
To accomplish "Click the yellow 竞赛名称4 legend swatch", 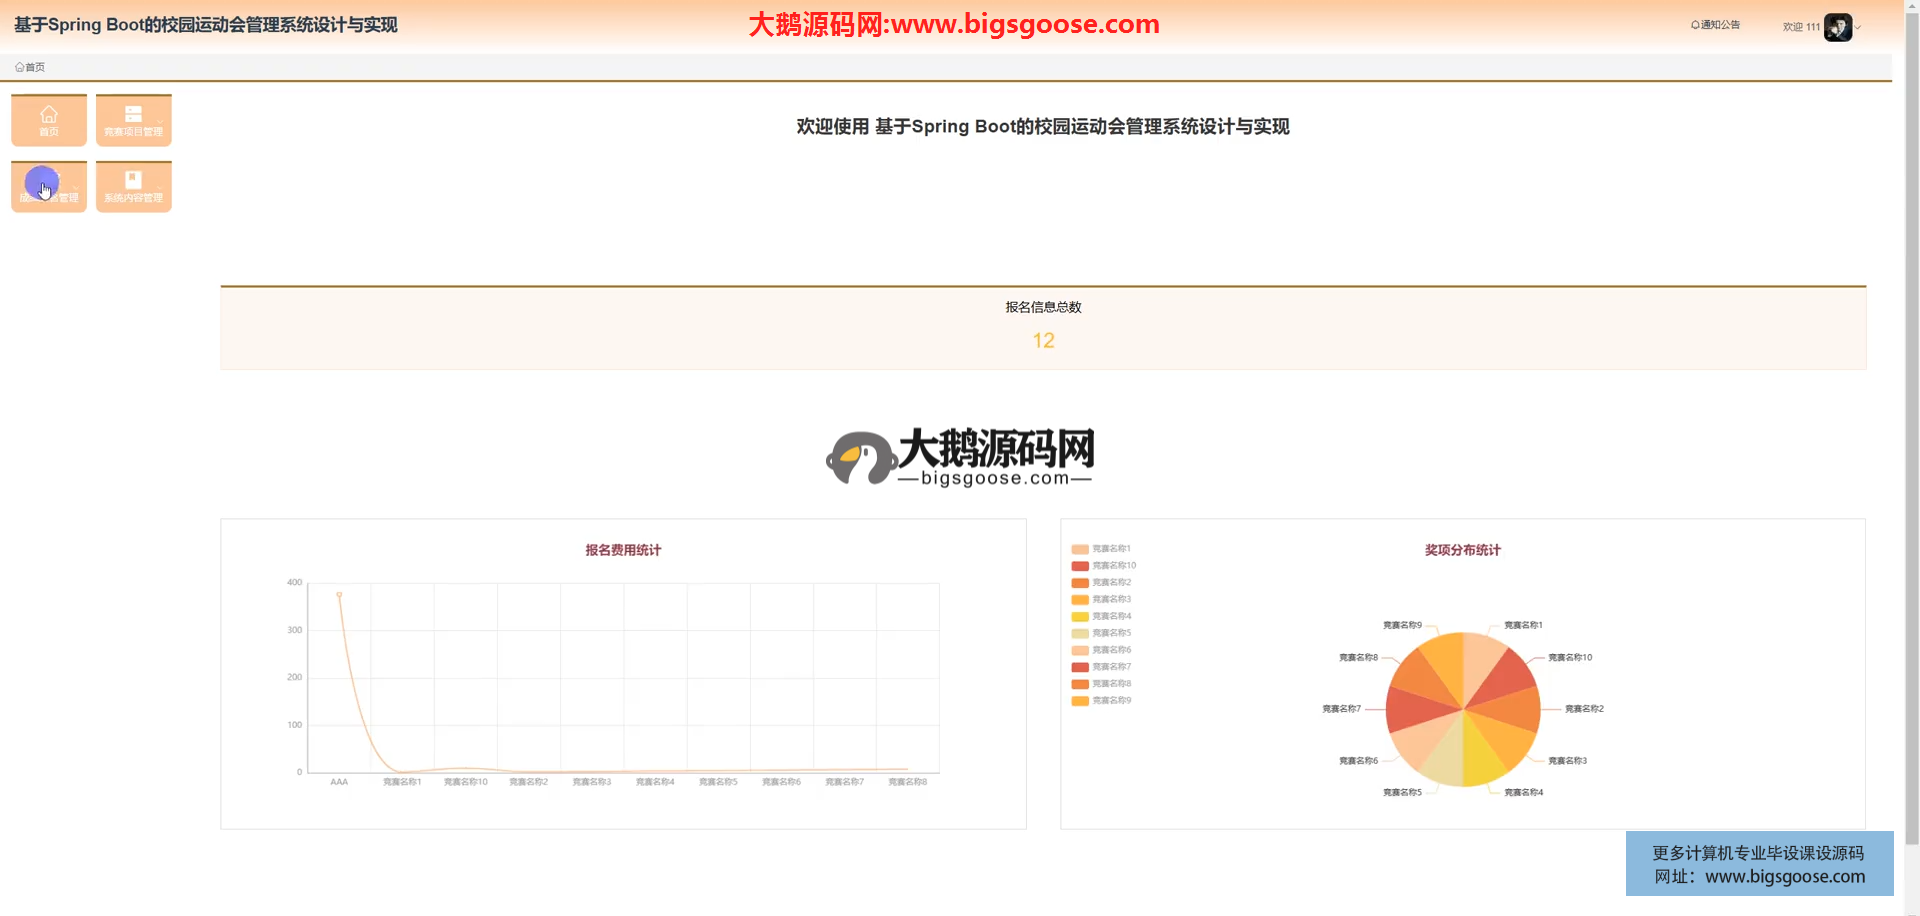I will tap(1080, 617).
